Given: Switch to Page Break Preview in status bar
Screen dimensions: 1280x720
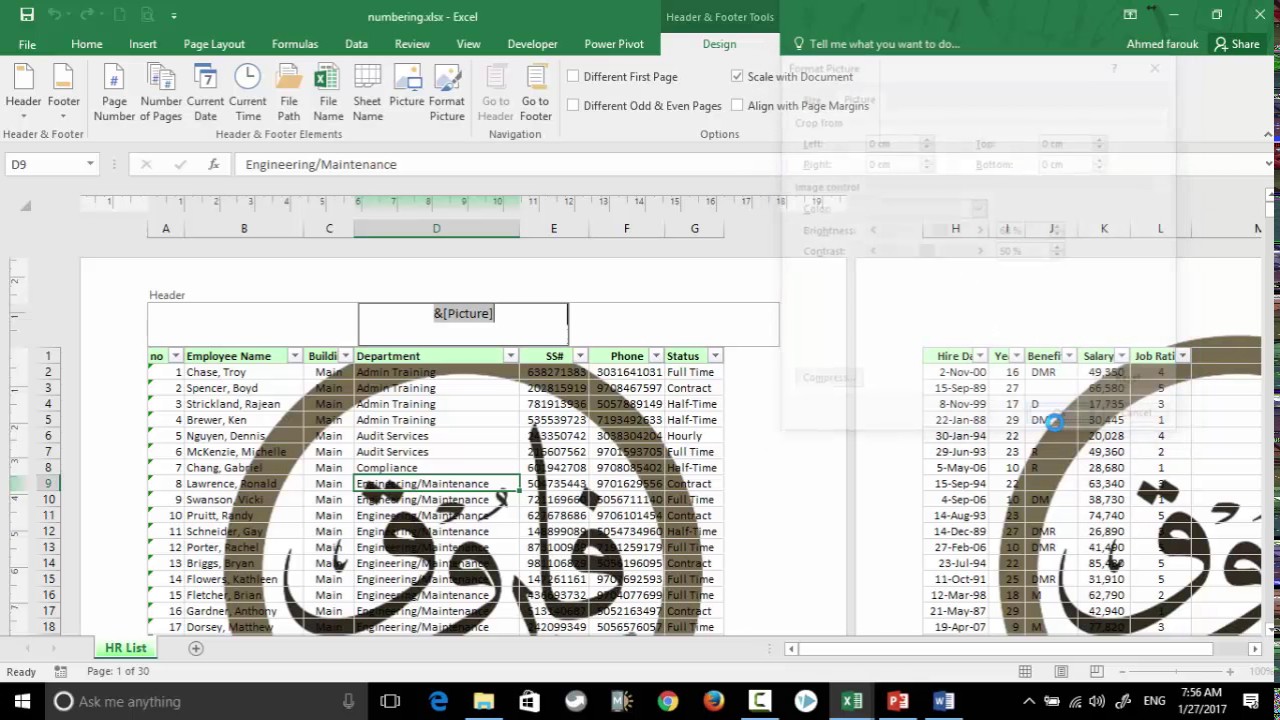Looking at the screenshot, I should coord(1097,672).
